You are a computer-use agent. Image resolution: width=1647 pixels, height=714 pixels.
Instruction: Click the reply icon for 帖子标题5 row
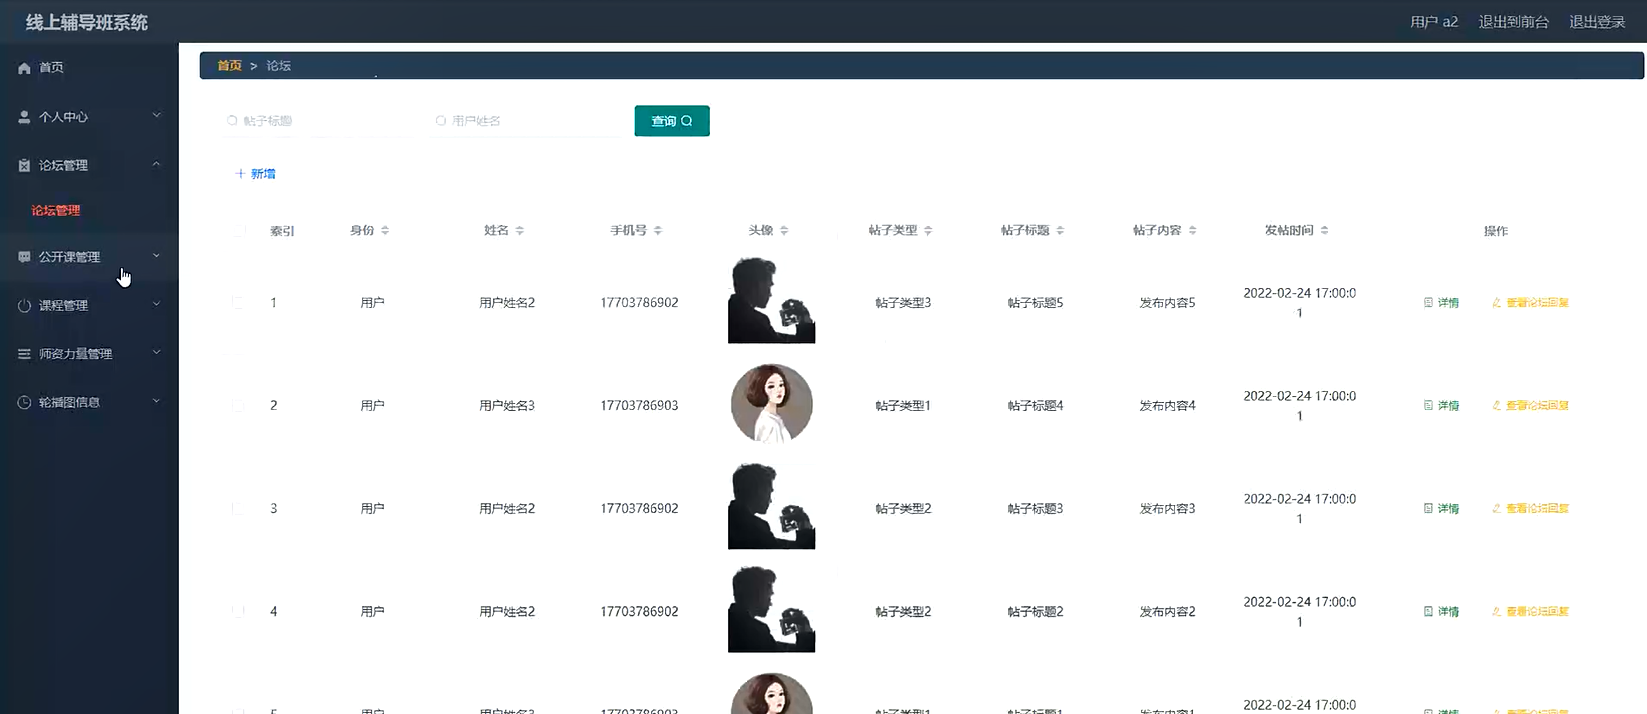(x=1497, y=303)
